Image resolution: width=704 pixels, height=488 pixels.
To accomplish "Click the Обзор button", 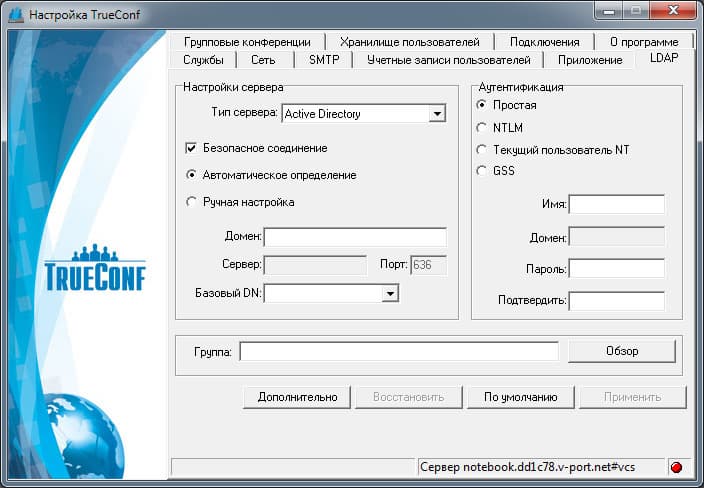I will [x=622, y=351].
